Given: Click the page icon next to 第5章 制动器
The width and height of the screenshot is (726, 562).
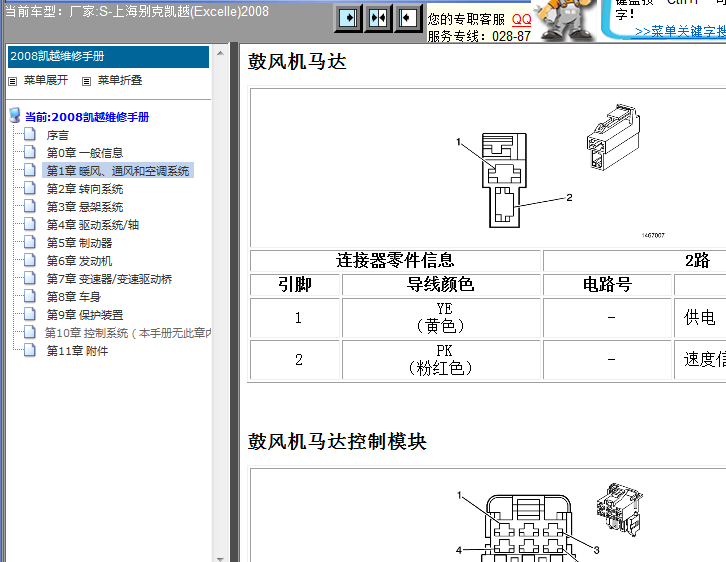Looking at the screenshot, I should click(30, 243).
